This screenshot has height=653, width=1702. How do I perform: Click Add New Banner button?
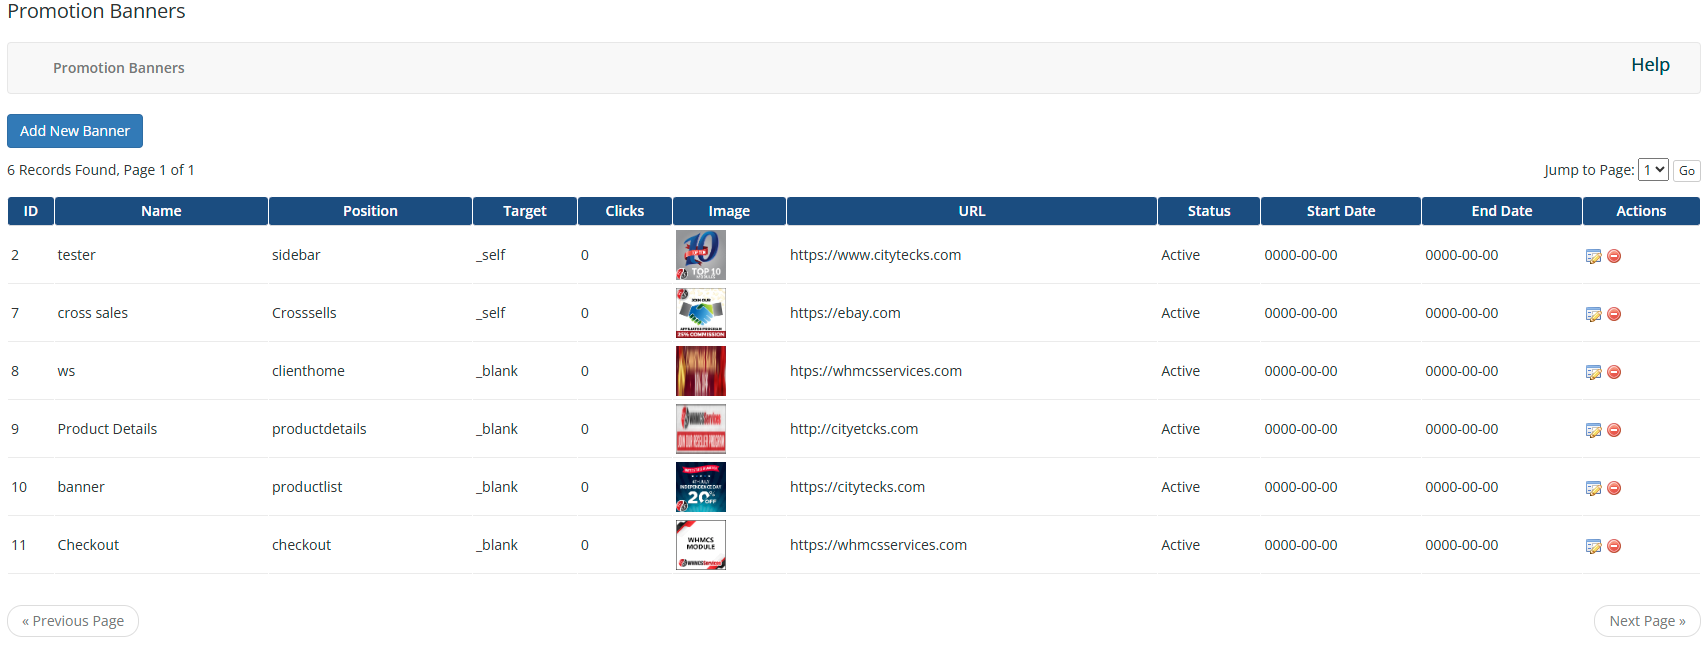75,131
